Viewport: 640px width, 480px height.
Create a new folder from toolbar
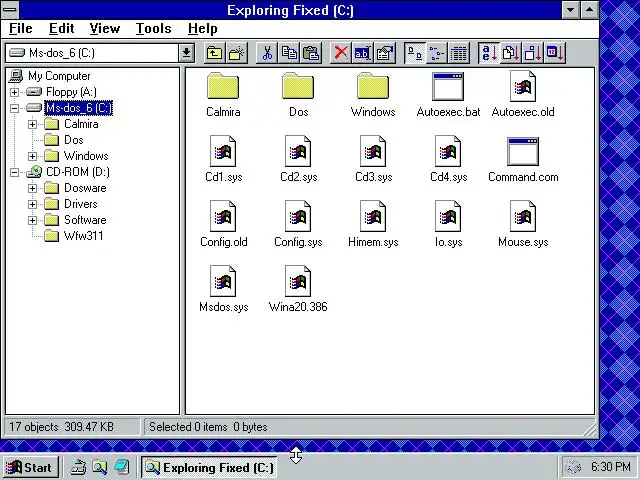[x=237, y=53]
